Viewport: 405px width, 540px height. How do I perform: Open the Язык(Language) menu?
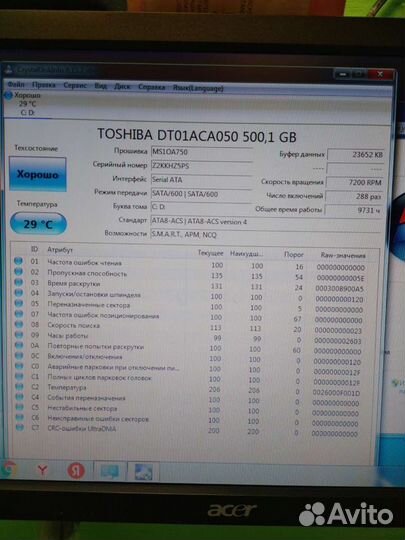pyautogui.click(x=198, y=88)
